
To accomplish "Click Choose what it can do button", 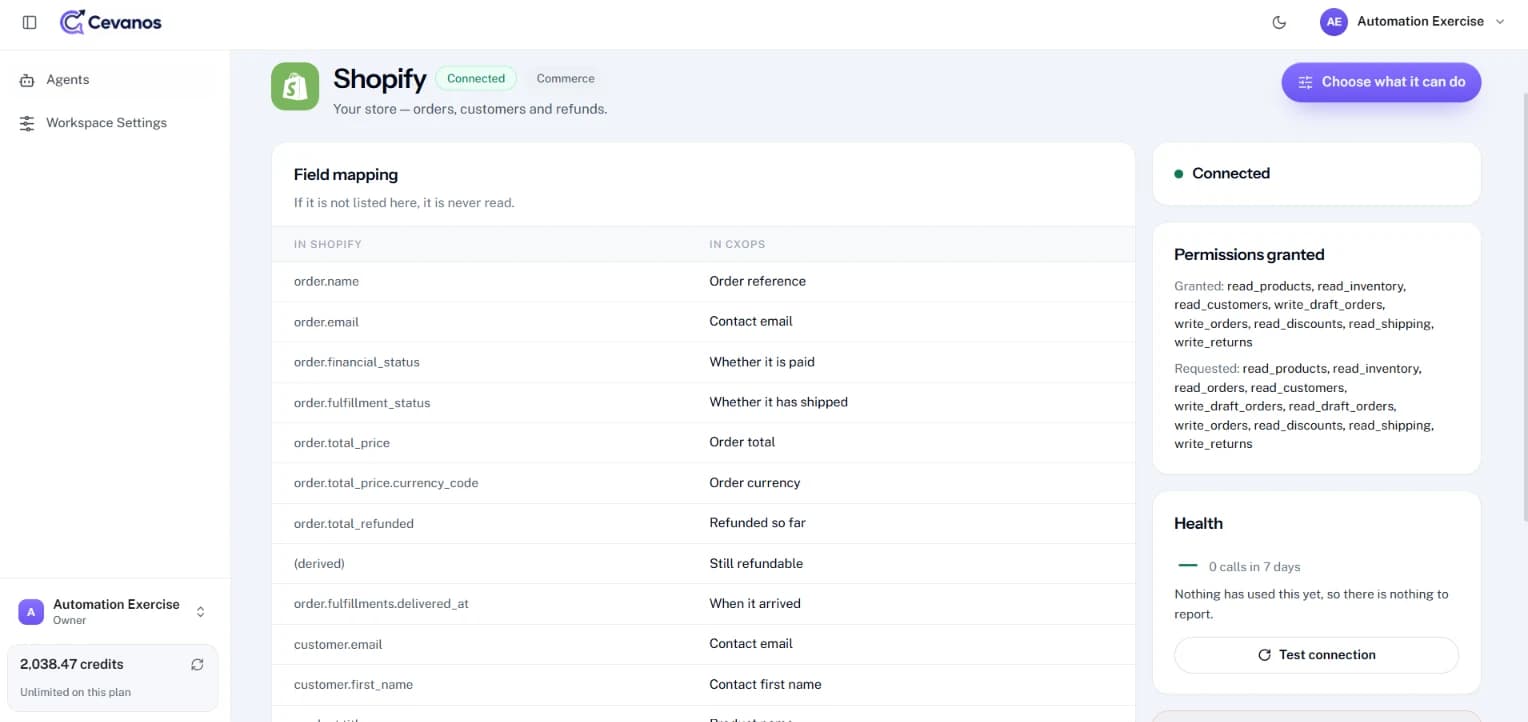I will [x=1381, y=82].
